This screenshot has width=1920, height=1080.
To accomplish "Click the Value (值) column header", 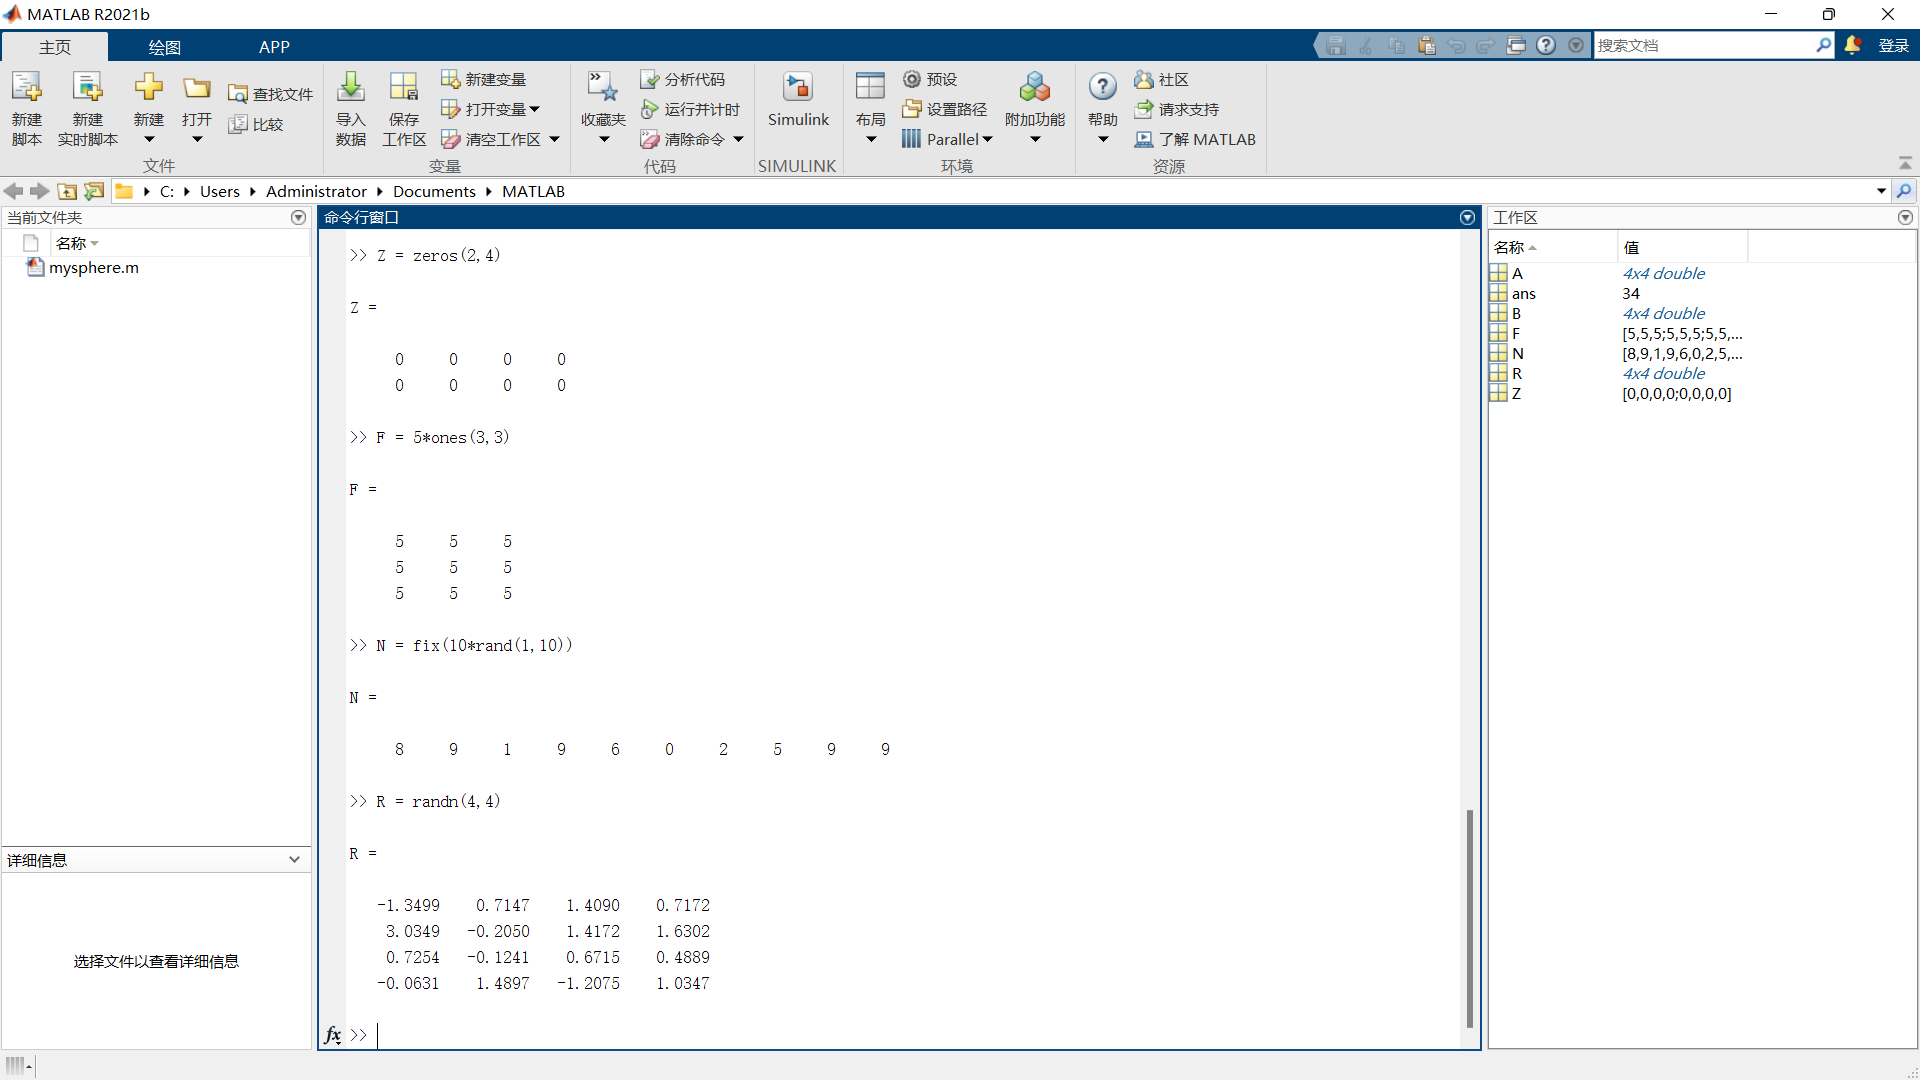I will click(1682, 247).
